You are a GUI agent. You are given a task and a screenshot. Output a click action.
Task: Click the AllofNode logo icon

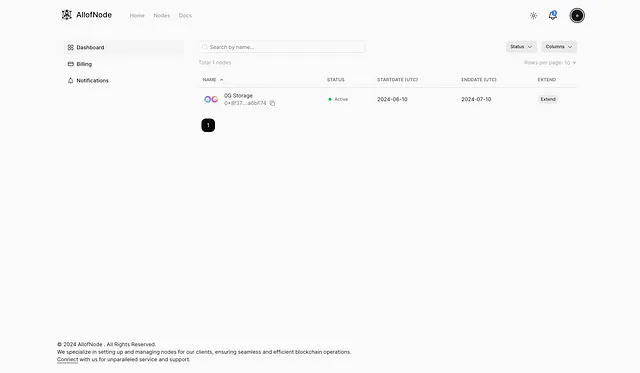pos(67,15)
